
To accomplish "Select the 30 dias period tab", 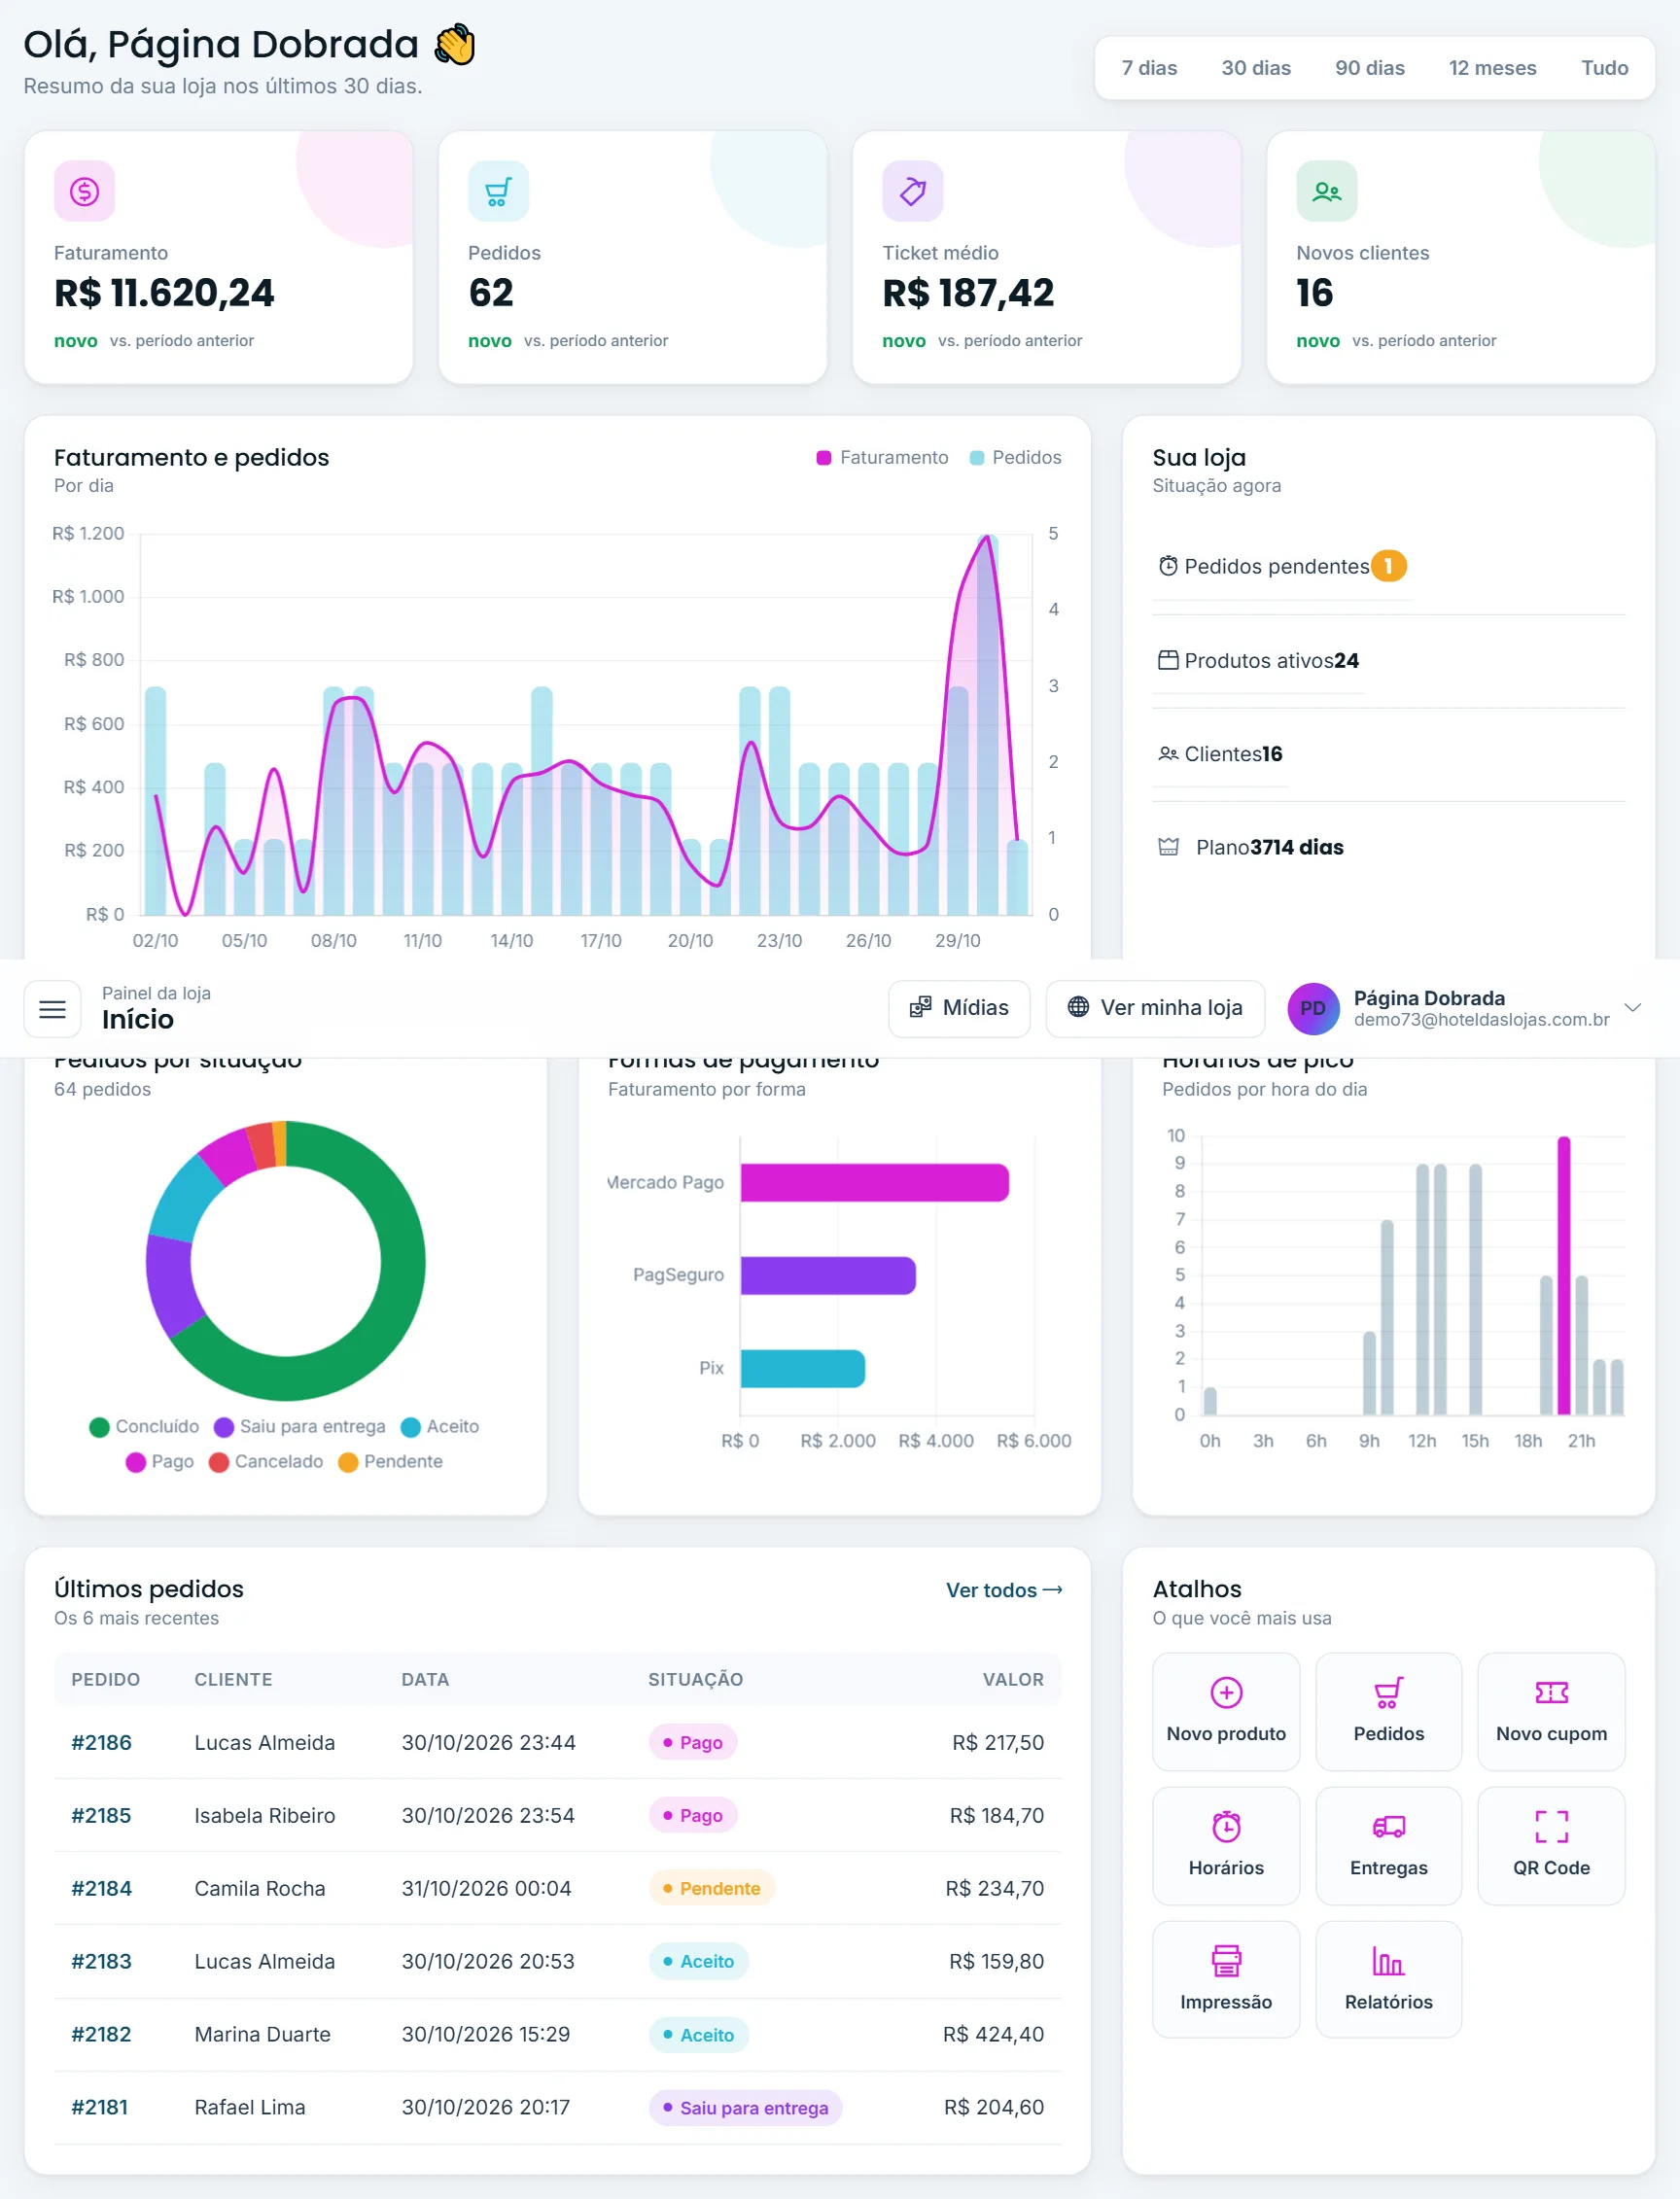I will [x=1256, y=68].
